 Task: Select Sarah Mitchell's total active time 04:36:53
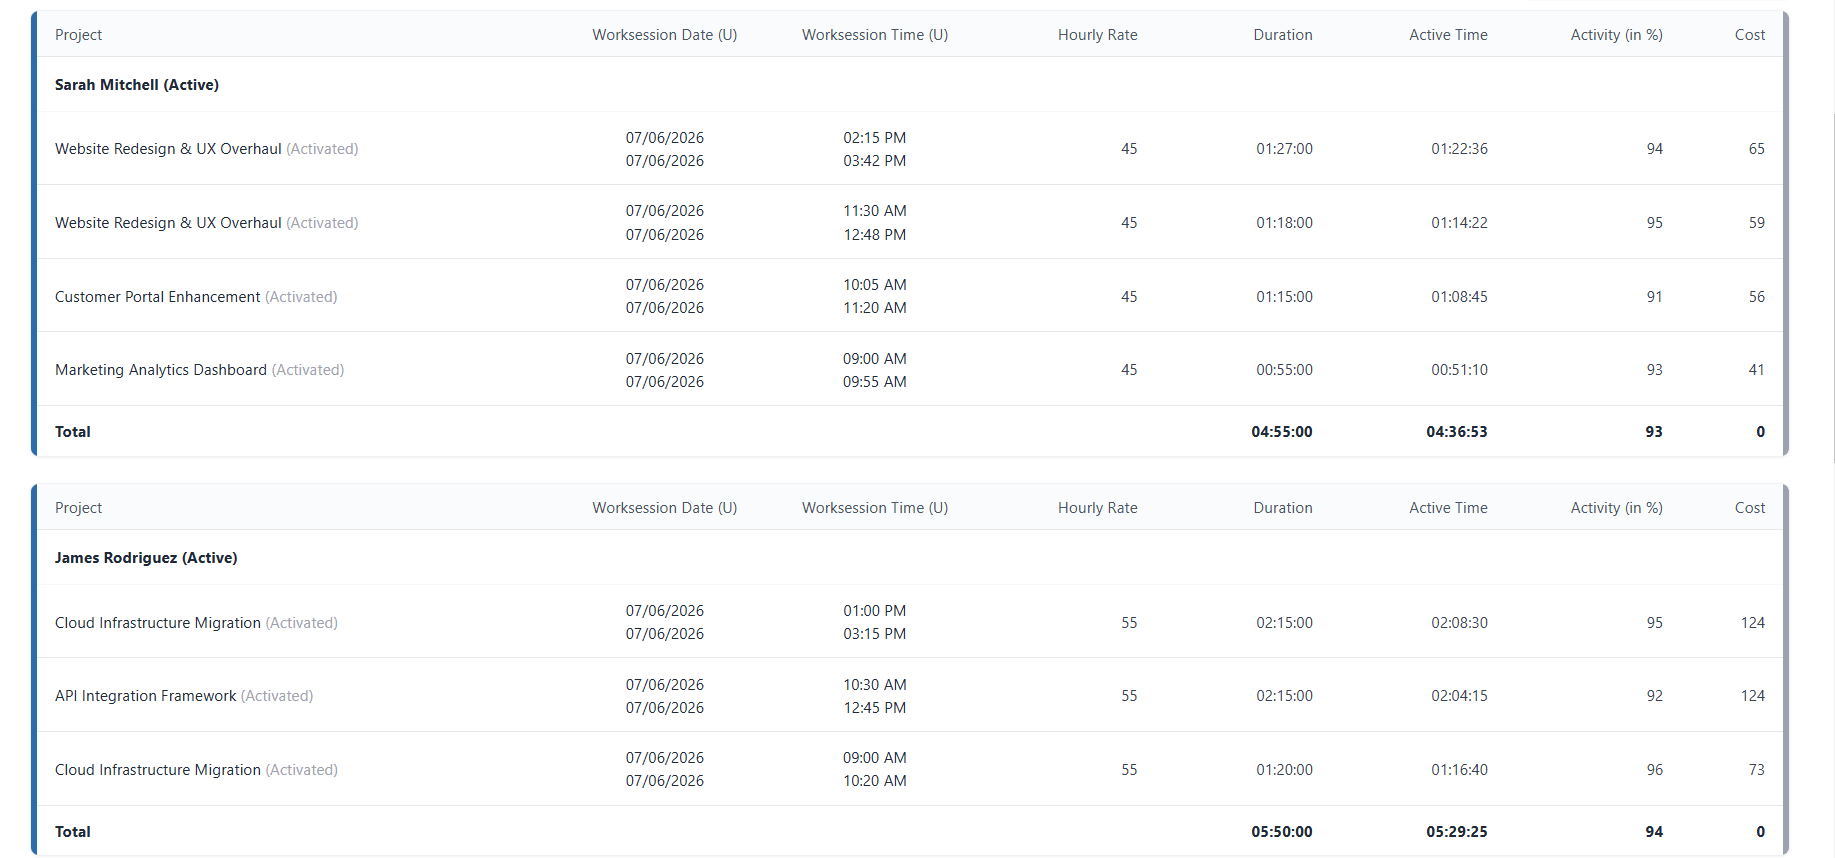click(x=1457, y=432)
